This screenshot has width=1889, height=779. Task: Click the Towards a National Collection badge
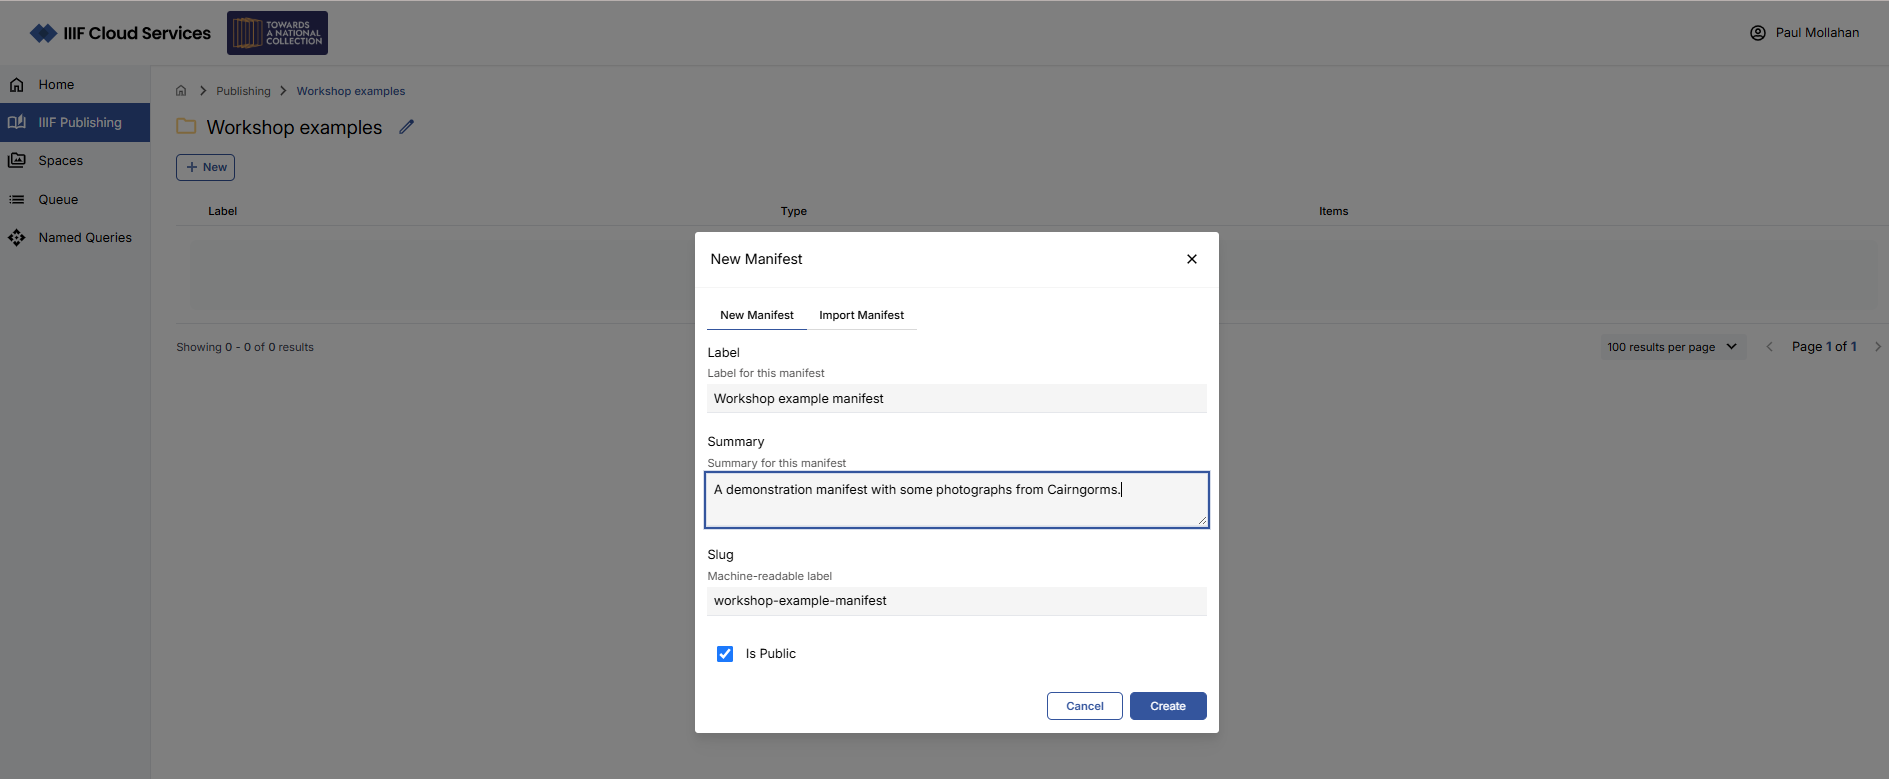tap(277, 33)
